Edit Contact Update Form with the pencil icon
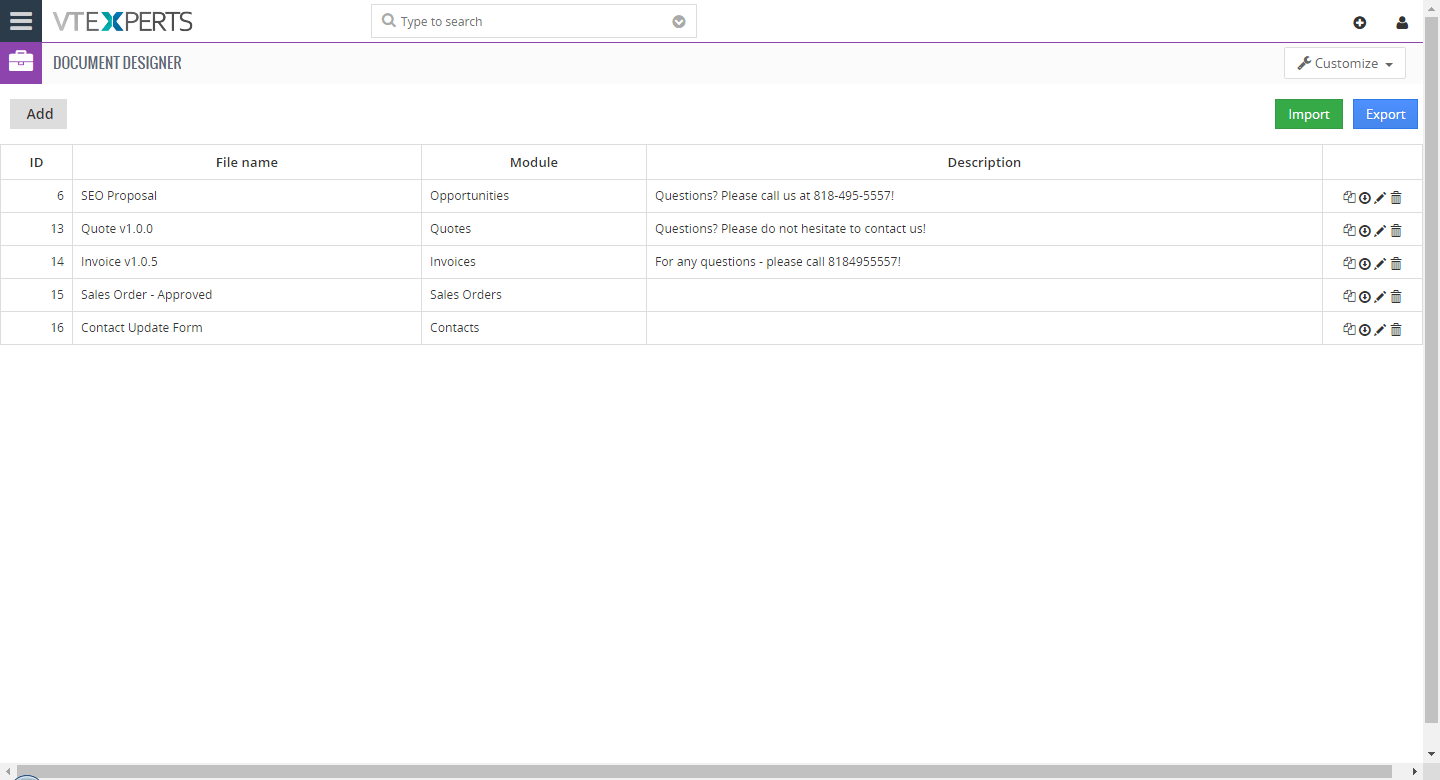 (1380, 329)
